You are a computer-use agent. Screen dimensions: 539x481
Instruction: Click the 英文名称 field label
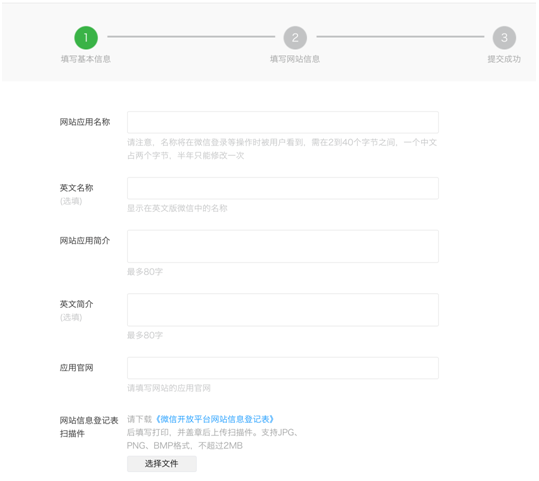pos(76,188)
